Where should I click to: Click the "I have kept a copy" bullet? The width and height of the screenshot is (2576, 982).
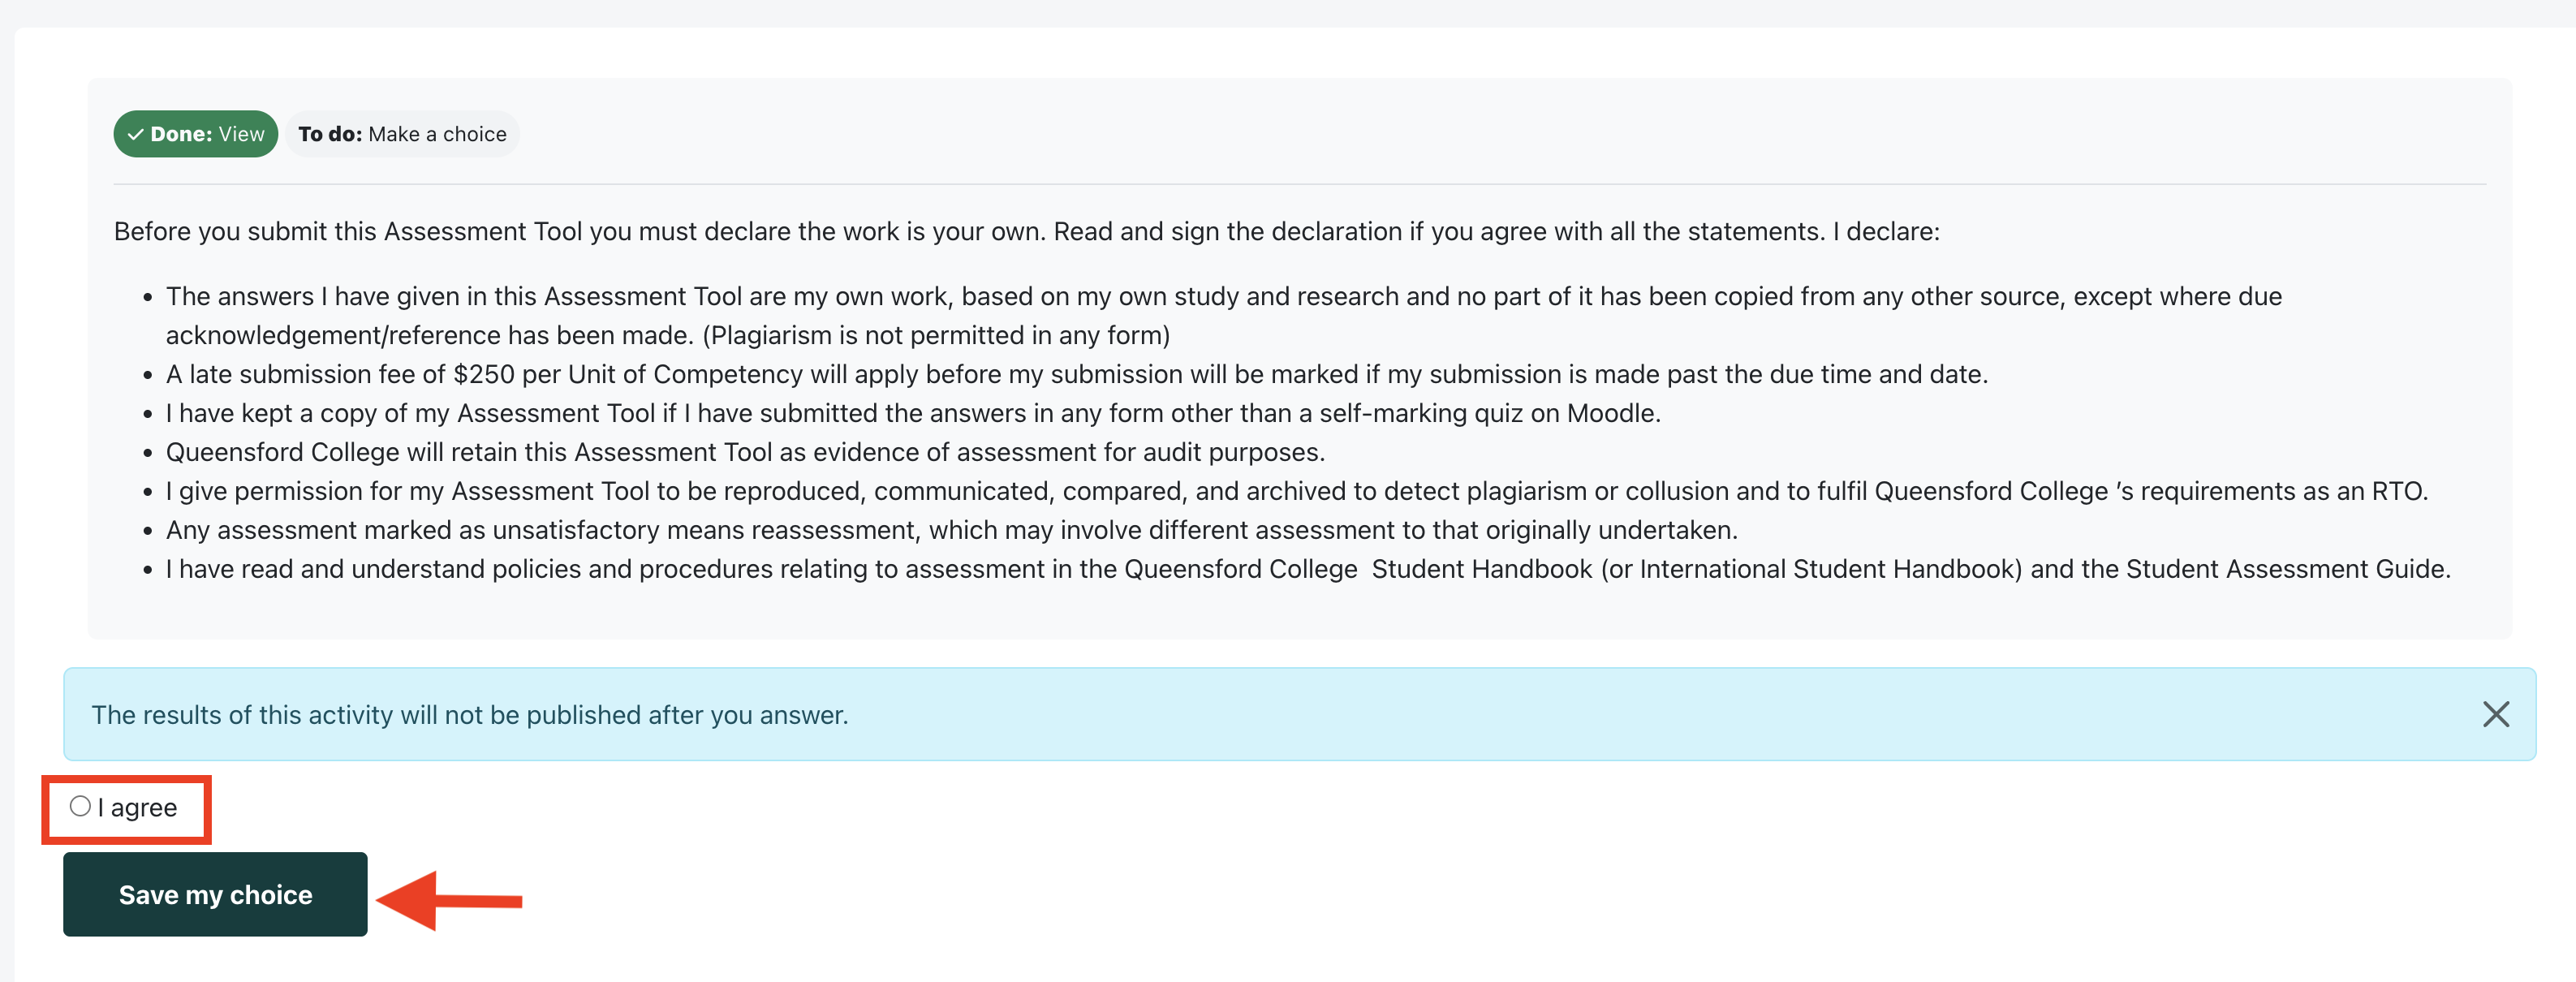[912, 413]
